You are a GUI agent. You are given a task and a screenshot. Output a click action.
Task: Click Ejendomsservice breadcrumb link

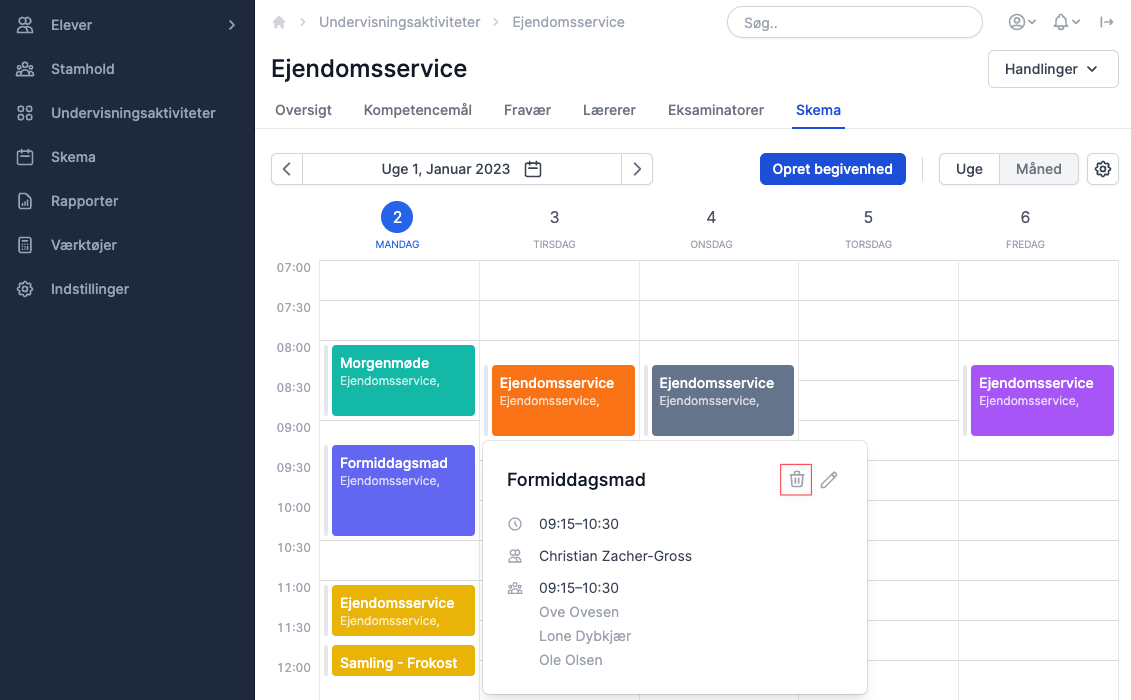pyautogui.click(x=568, y=22)
